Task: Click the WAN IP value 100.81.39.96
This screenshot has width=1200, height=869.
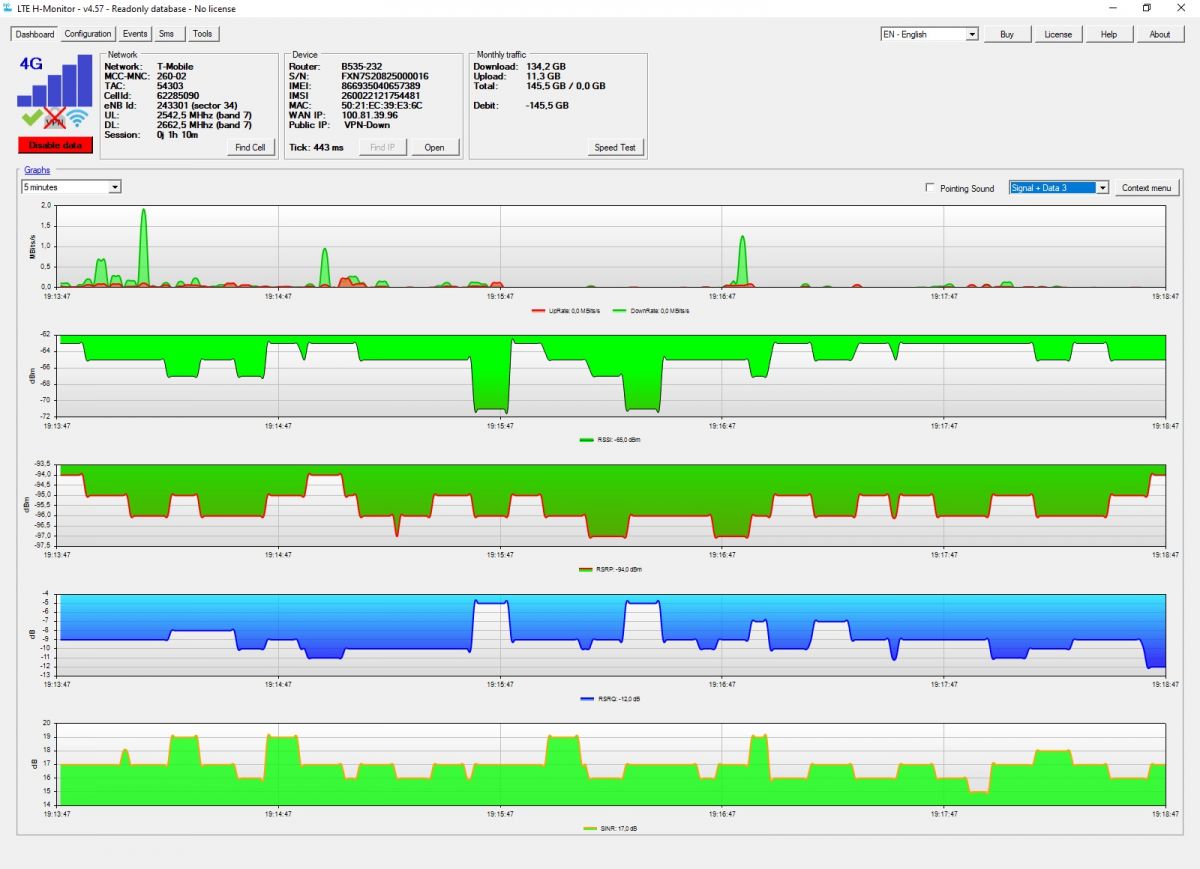Action: point(370,115)
